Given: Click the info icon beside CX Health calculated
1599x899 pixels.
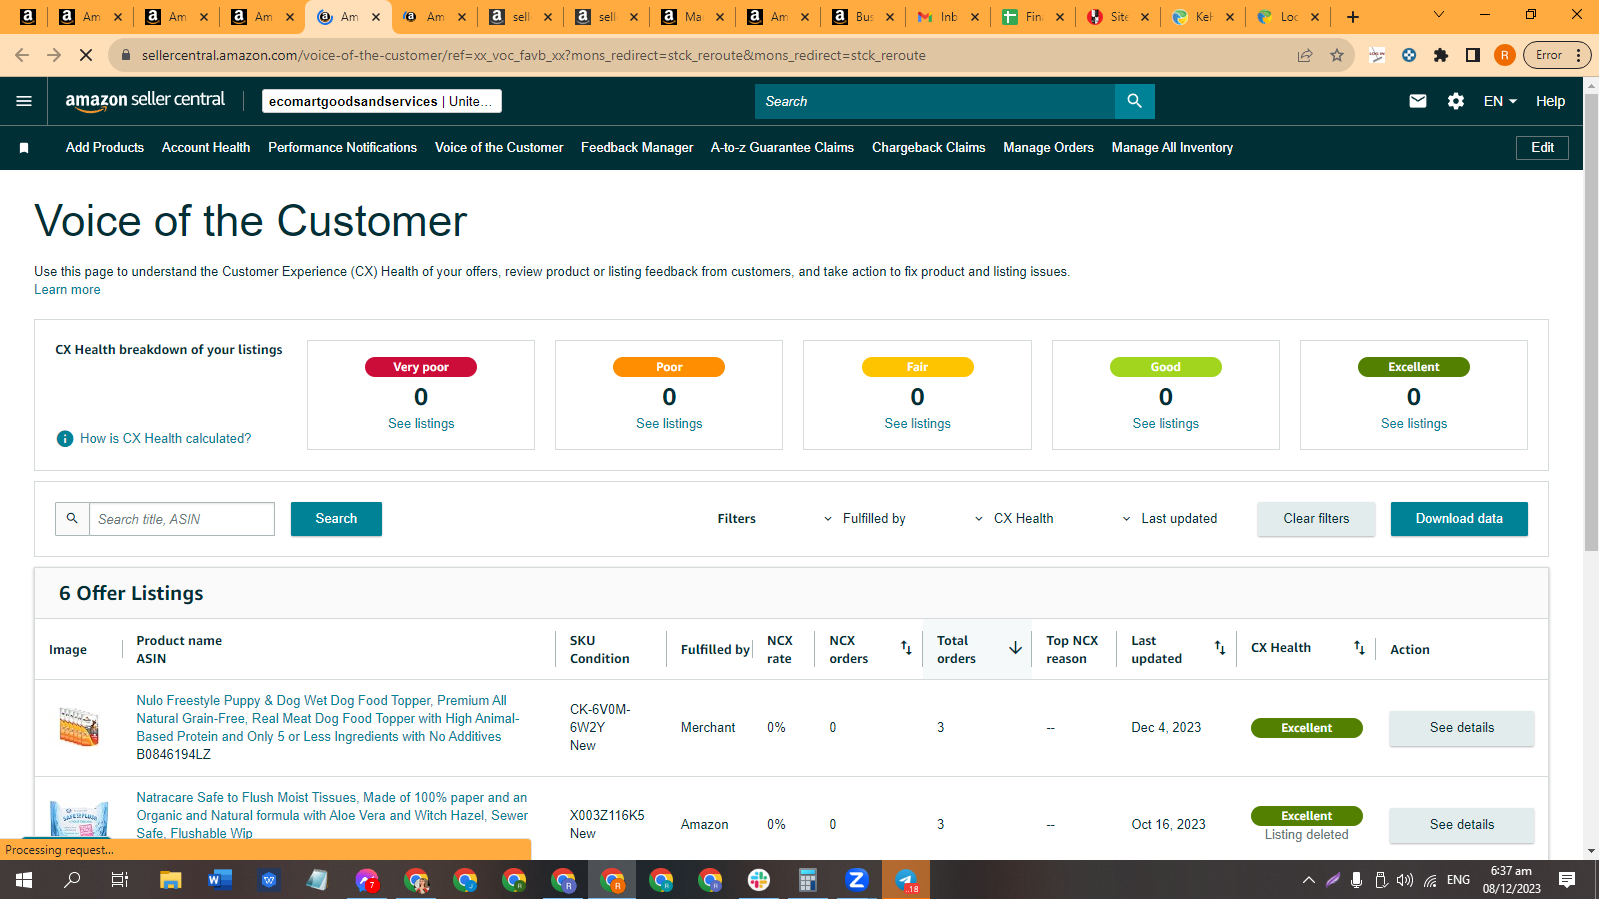Looking at the screenshot, I should tap(65, 439).
